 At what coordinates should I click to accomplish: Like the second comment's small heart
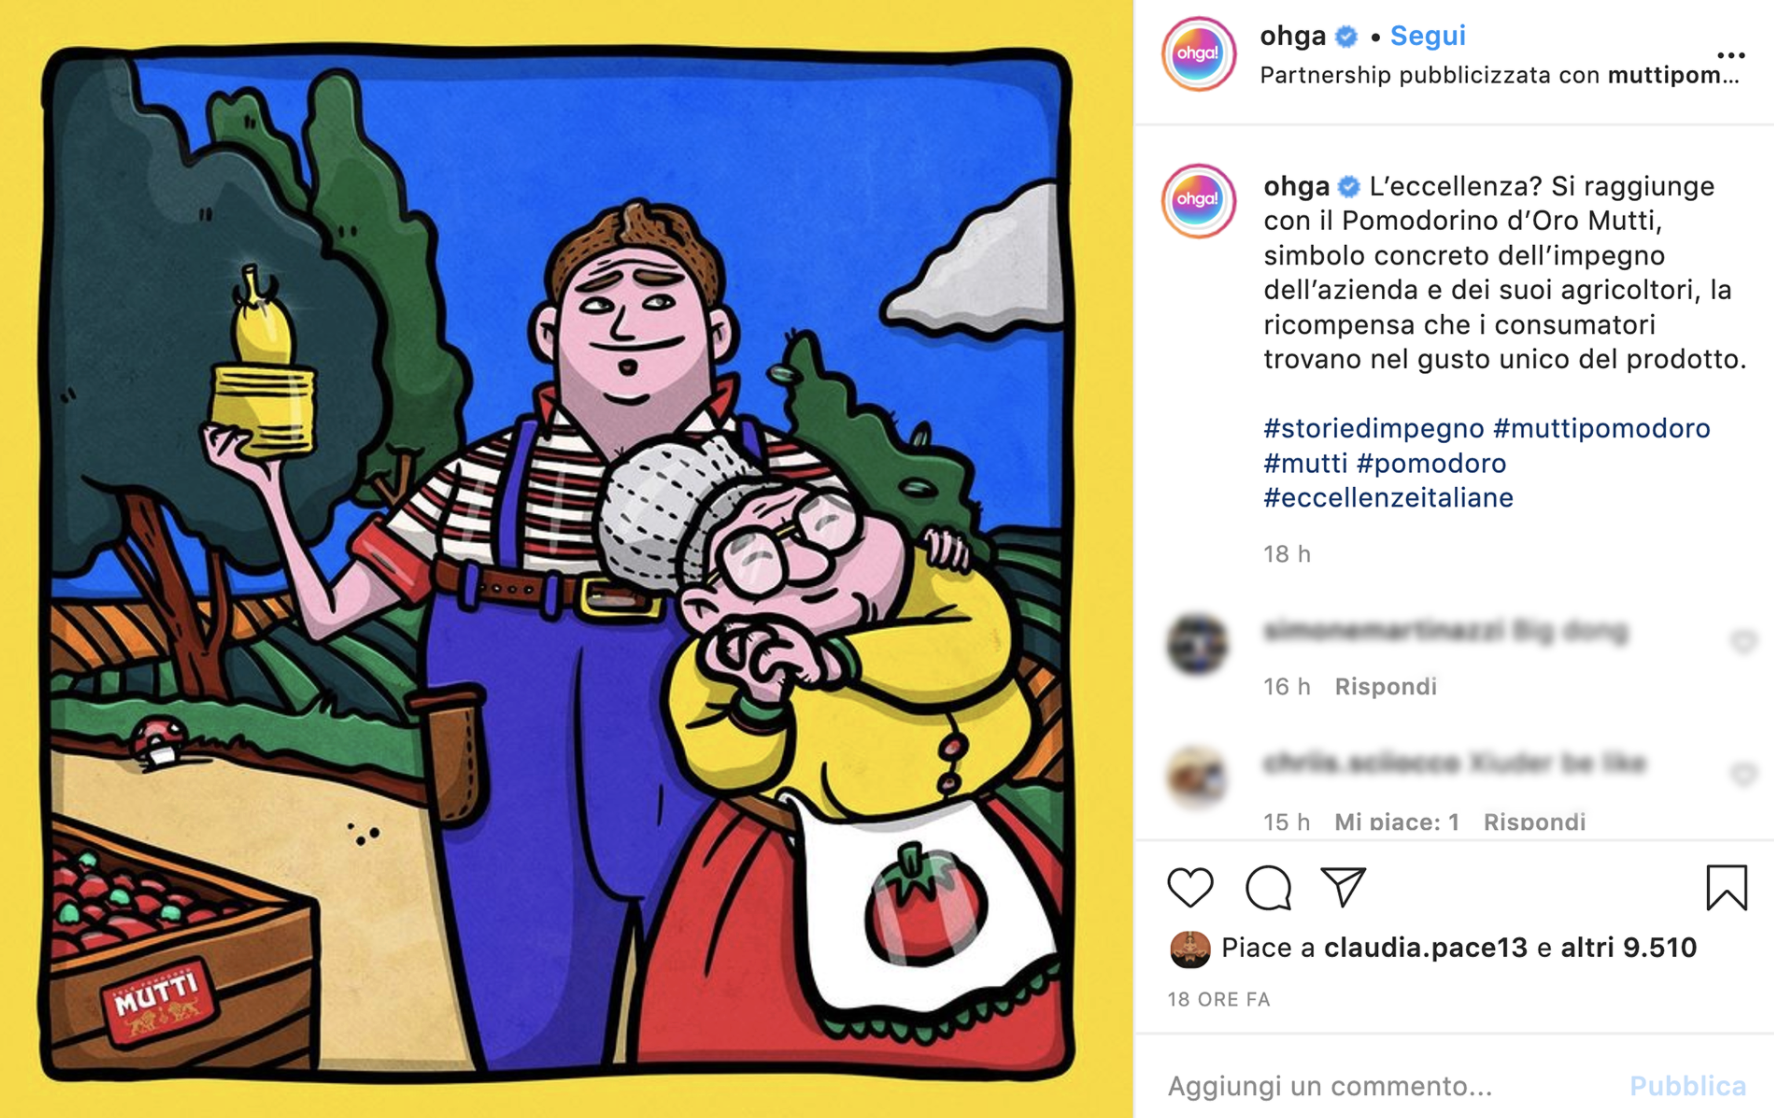coord(1743,774)
